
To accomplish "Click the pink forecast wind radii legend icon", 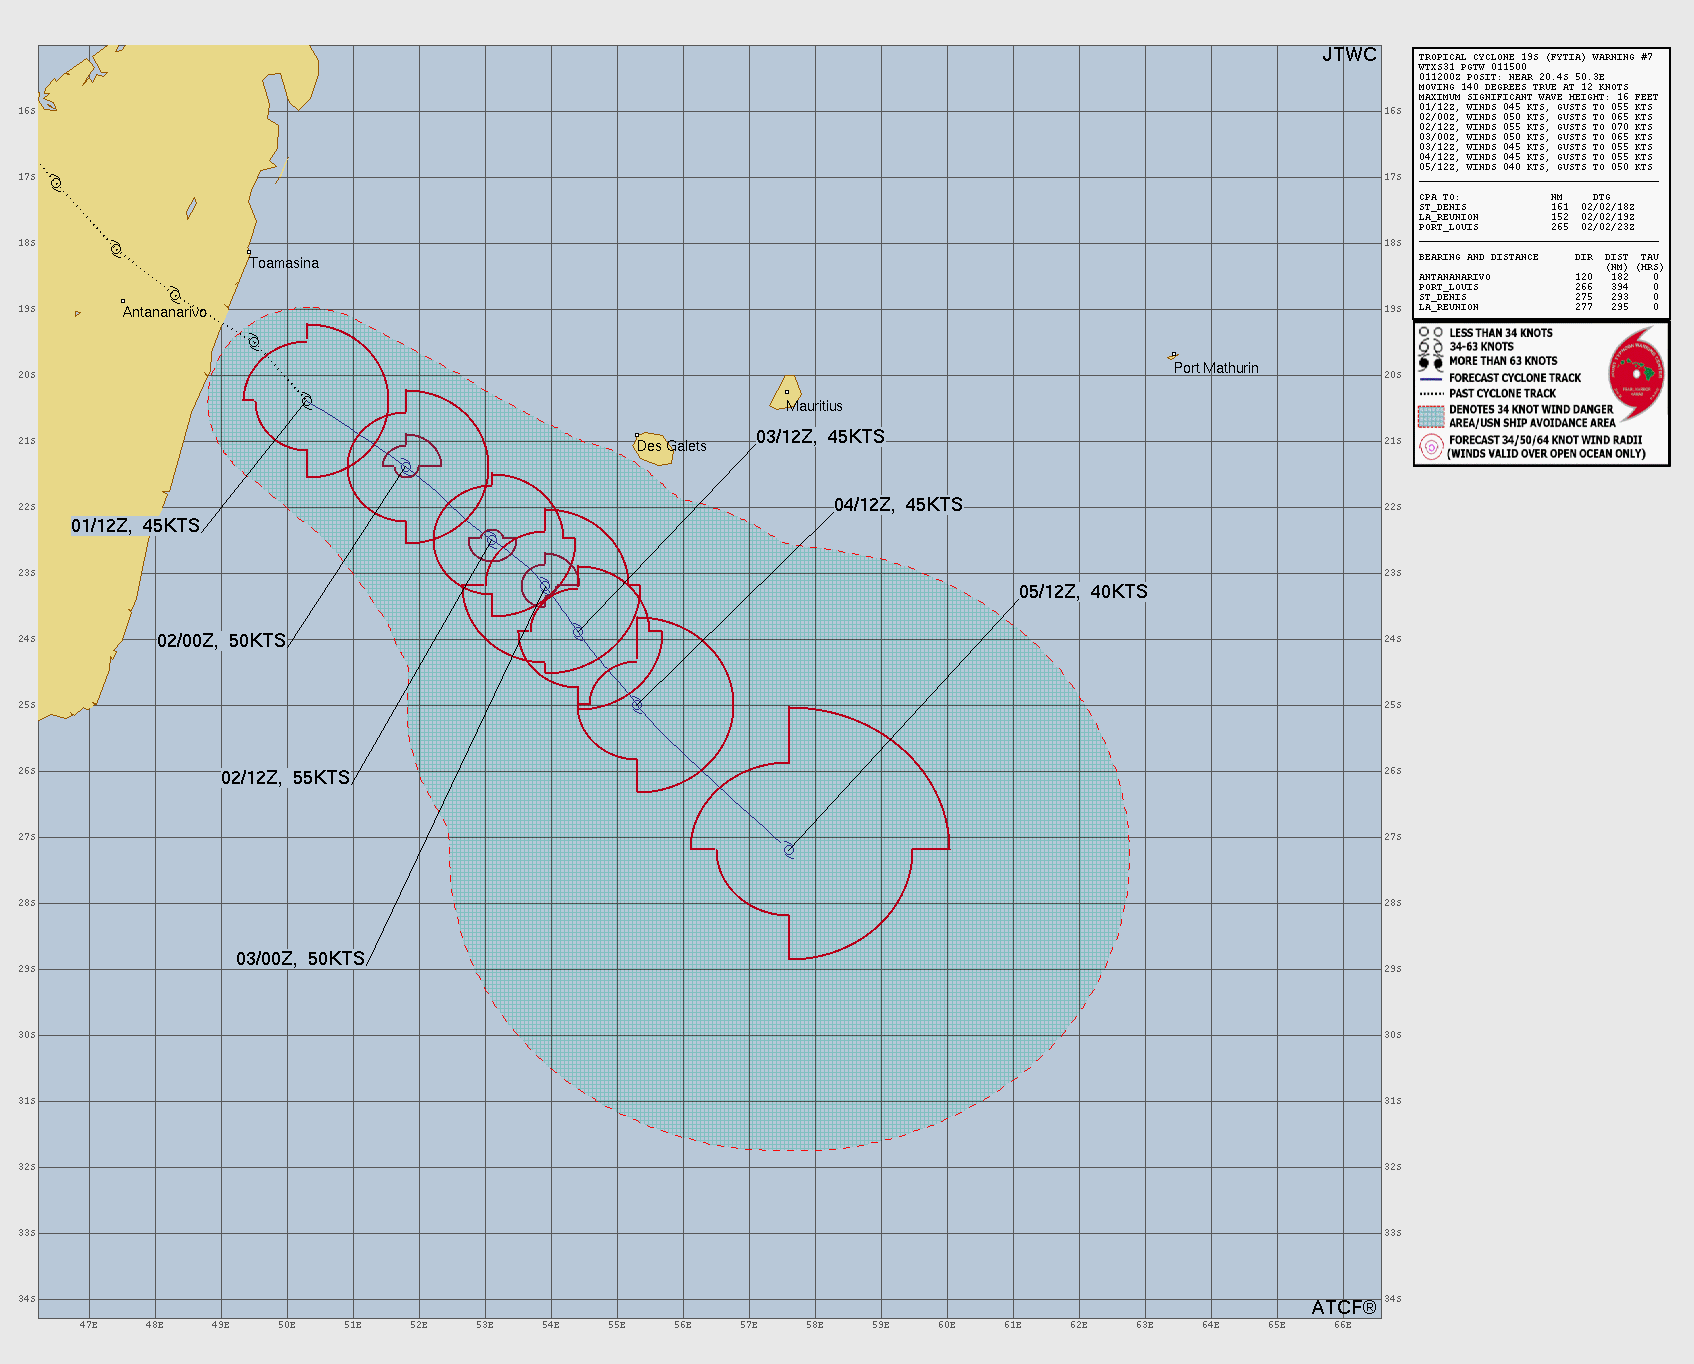I will [x=1431, y=447].
